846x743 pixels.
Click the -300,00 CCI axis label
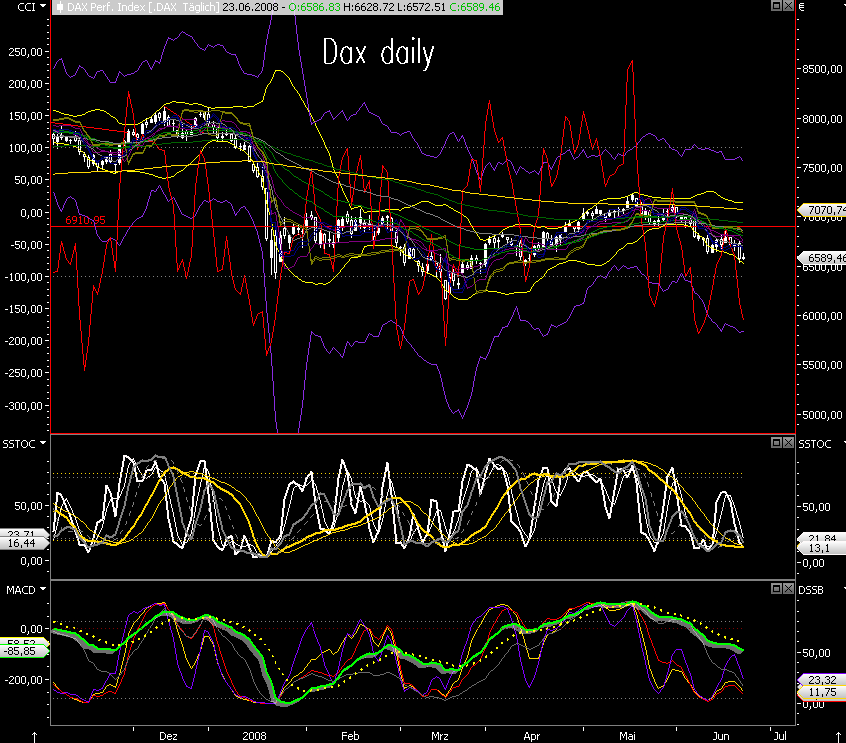(24, 406)
